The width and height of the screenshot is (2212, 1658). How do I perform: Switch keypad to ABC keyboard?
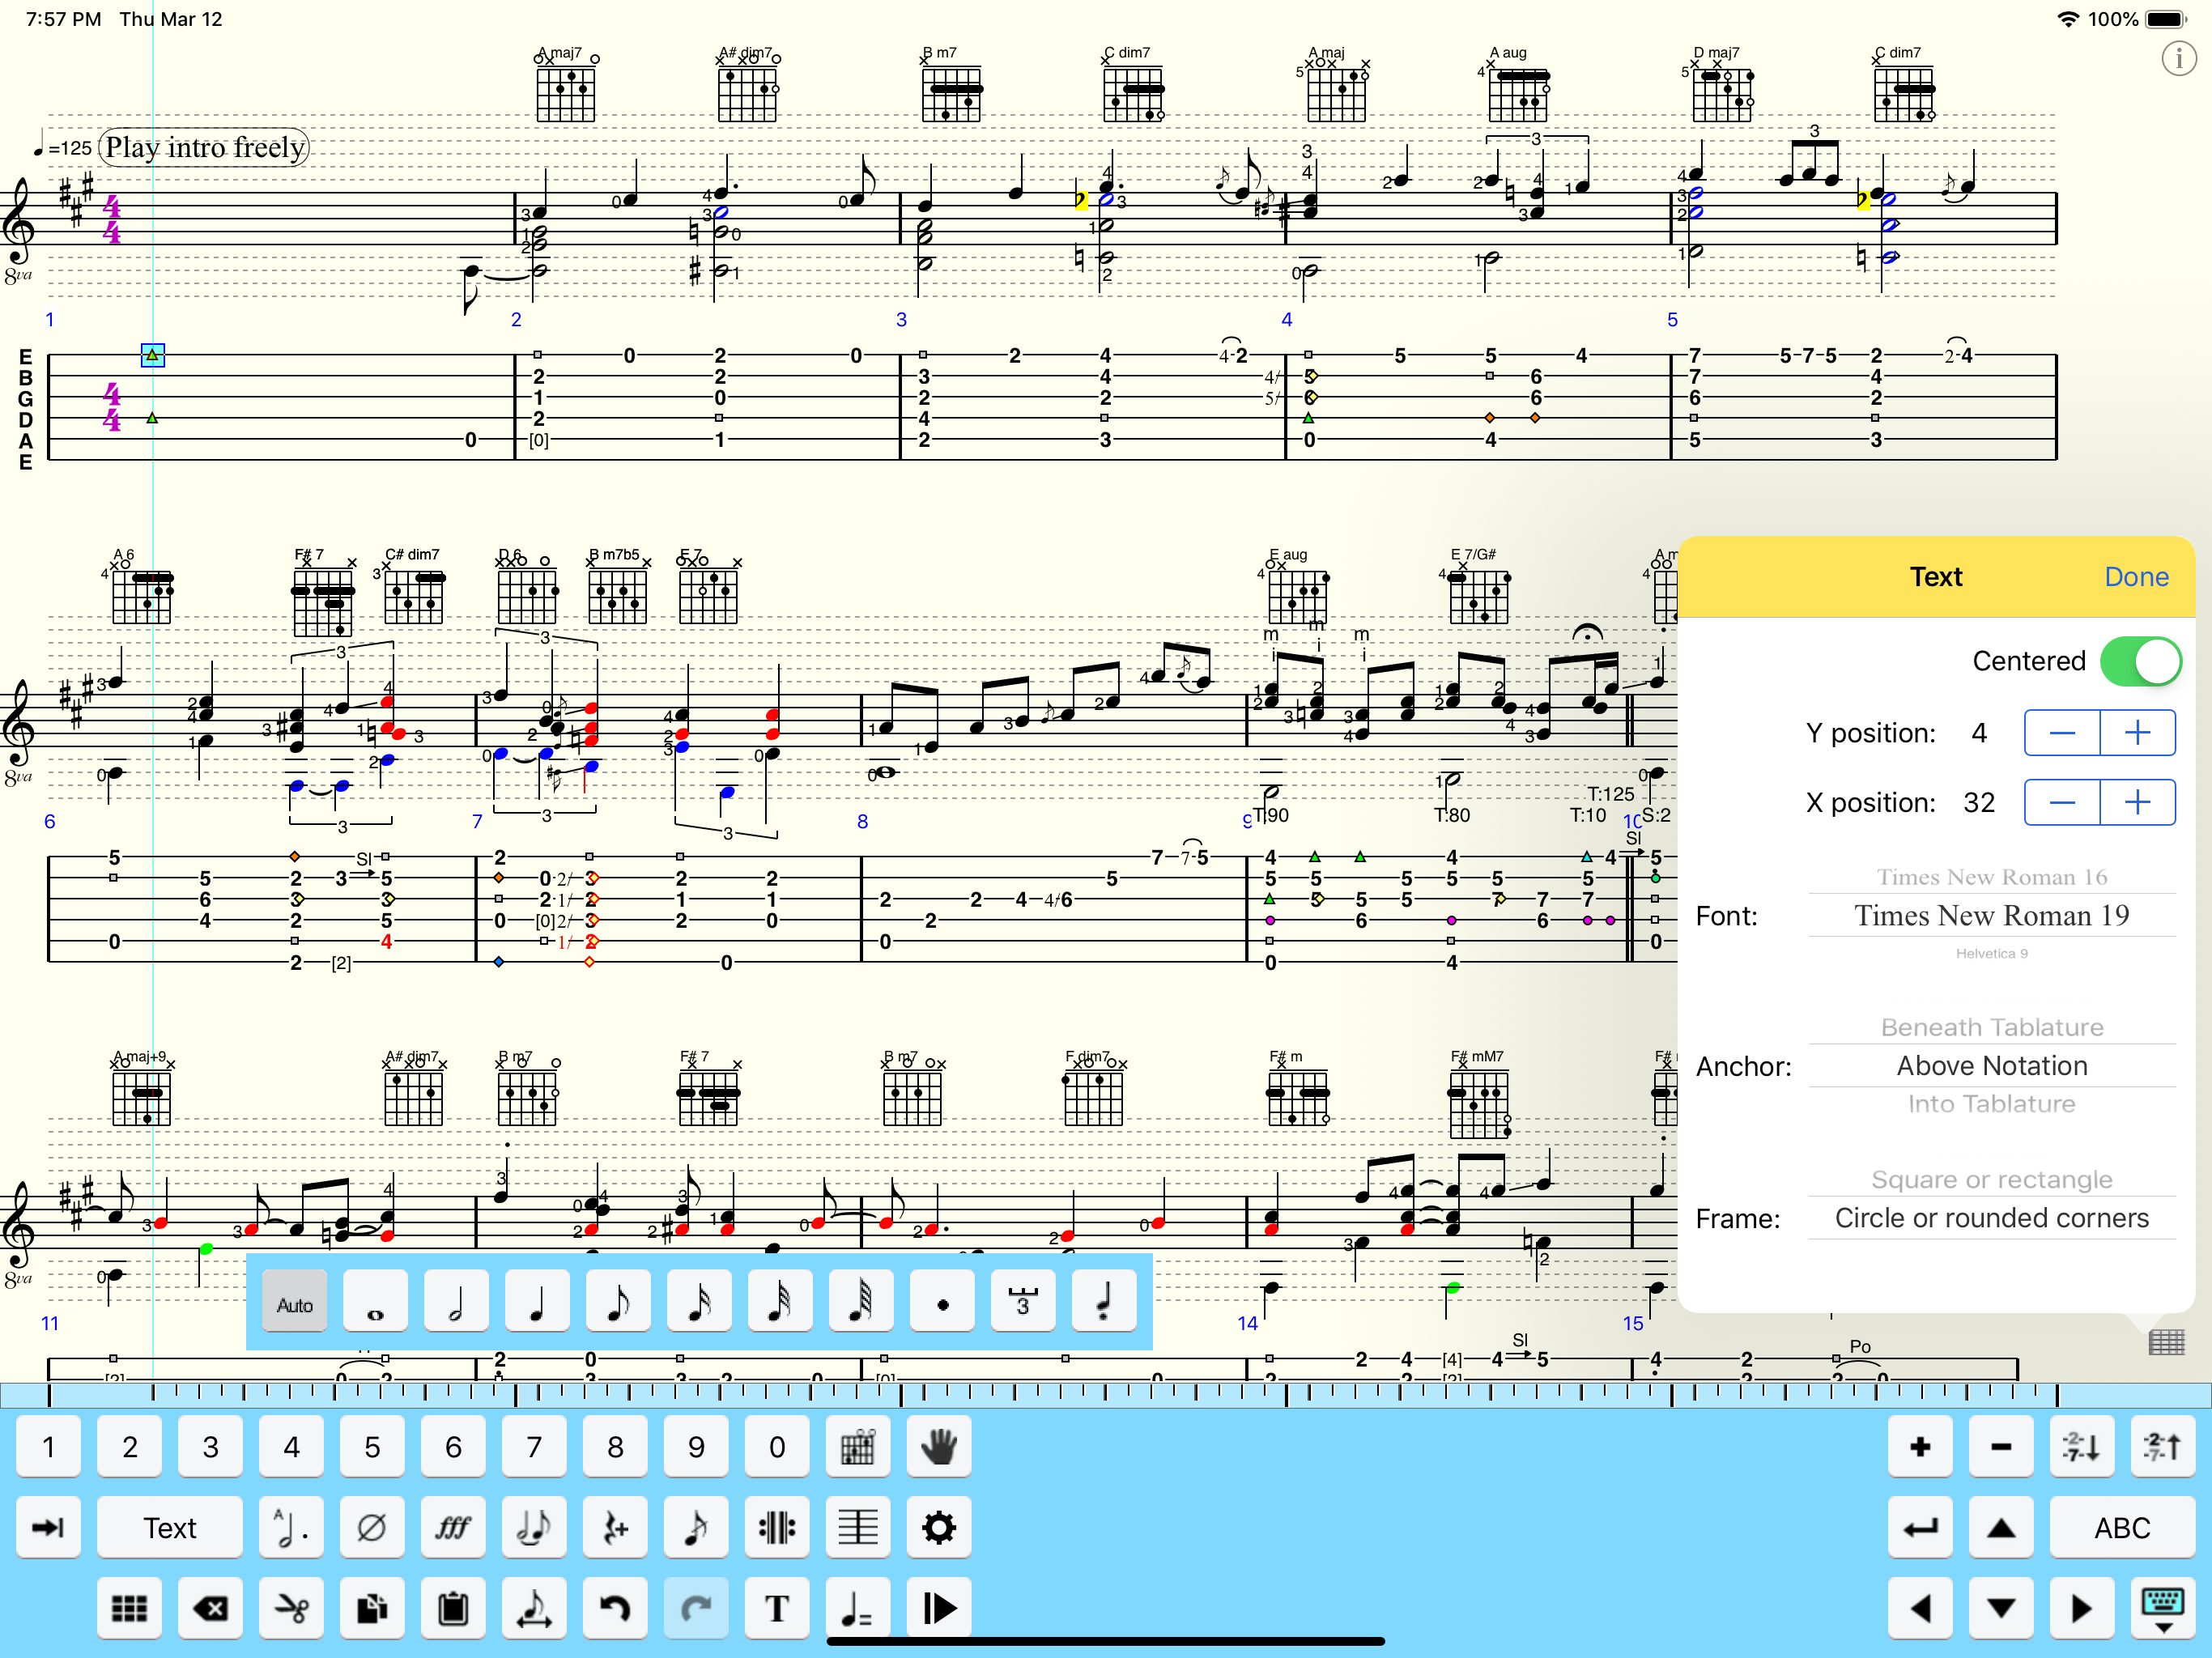pyautogui.click(x=2121, y=1528)
